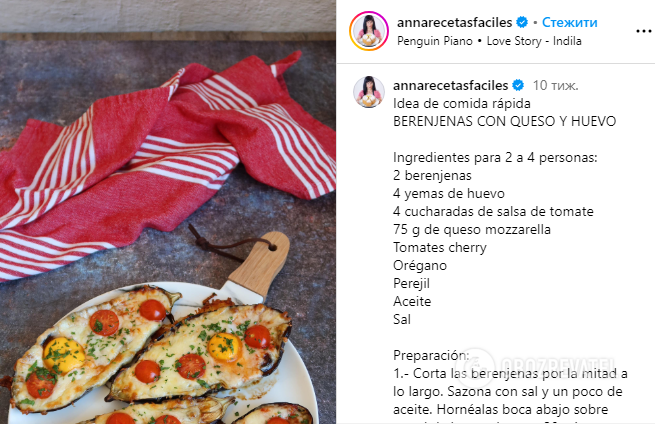
Task: Click the 10 тиж. post timestamp
Action: [555, 86]
